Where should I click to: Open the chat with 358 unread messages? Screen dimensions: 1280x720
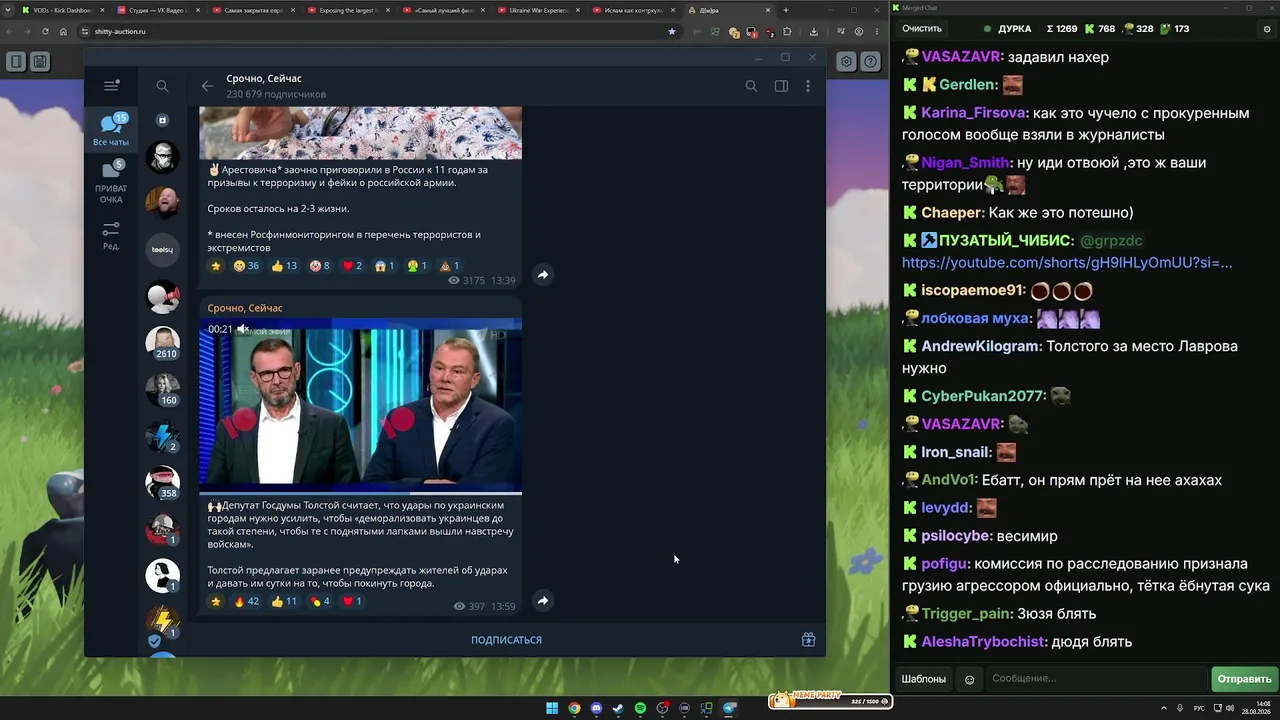tap(163, 482)
